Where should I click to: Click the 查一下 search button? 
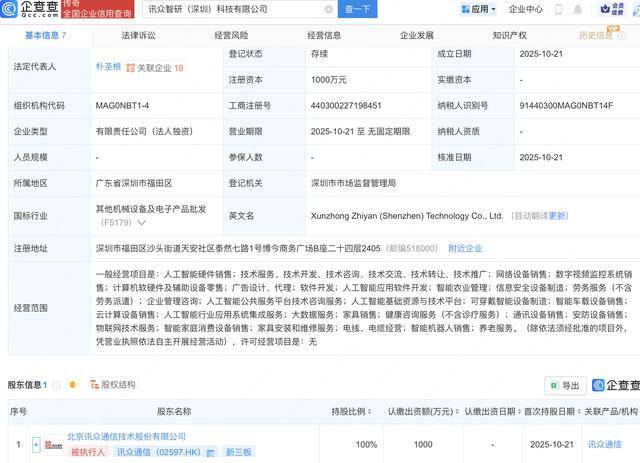coord(357,9)
